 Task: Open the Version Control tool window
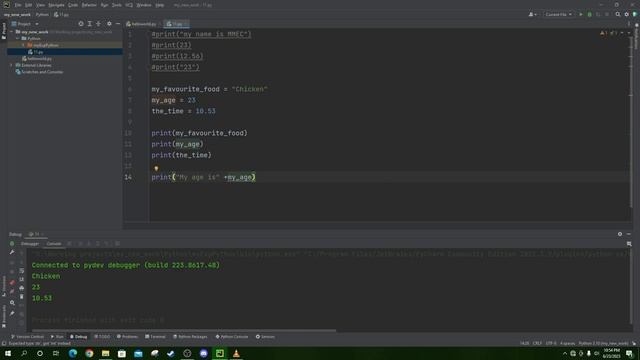click(x=27, y=337)
